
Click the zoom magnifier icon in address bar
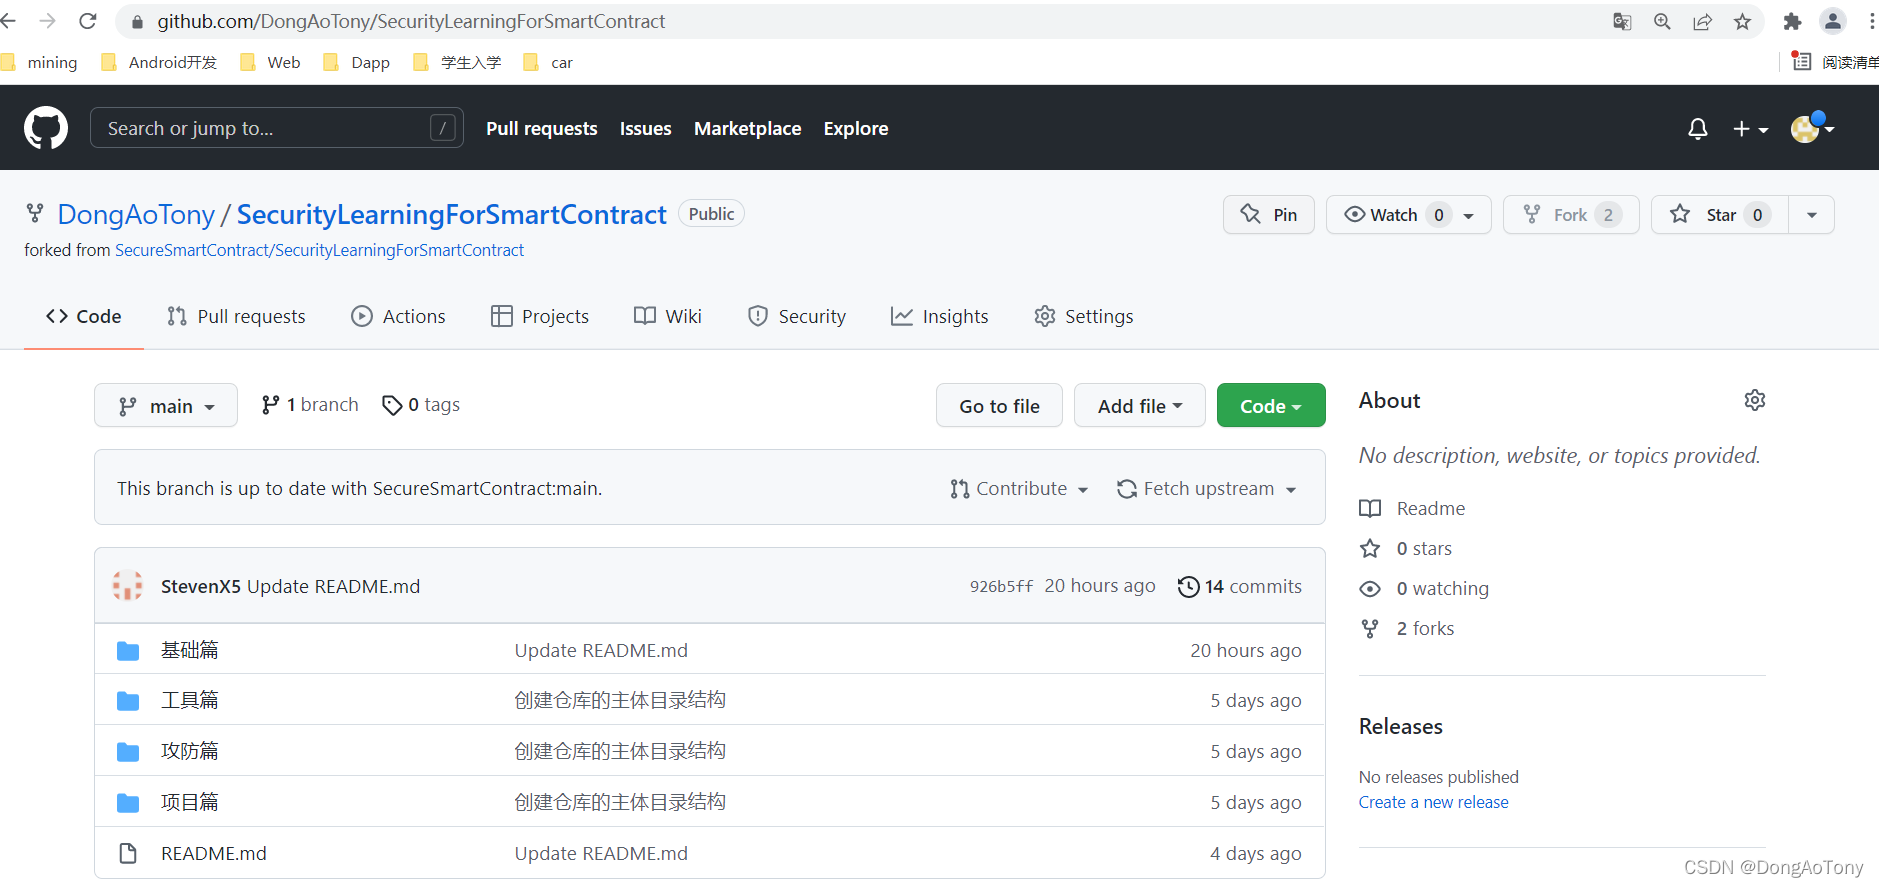(1662, 22)
